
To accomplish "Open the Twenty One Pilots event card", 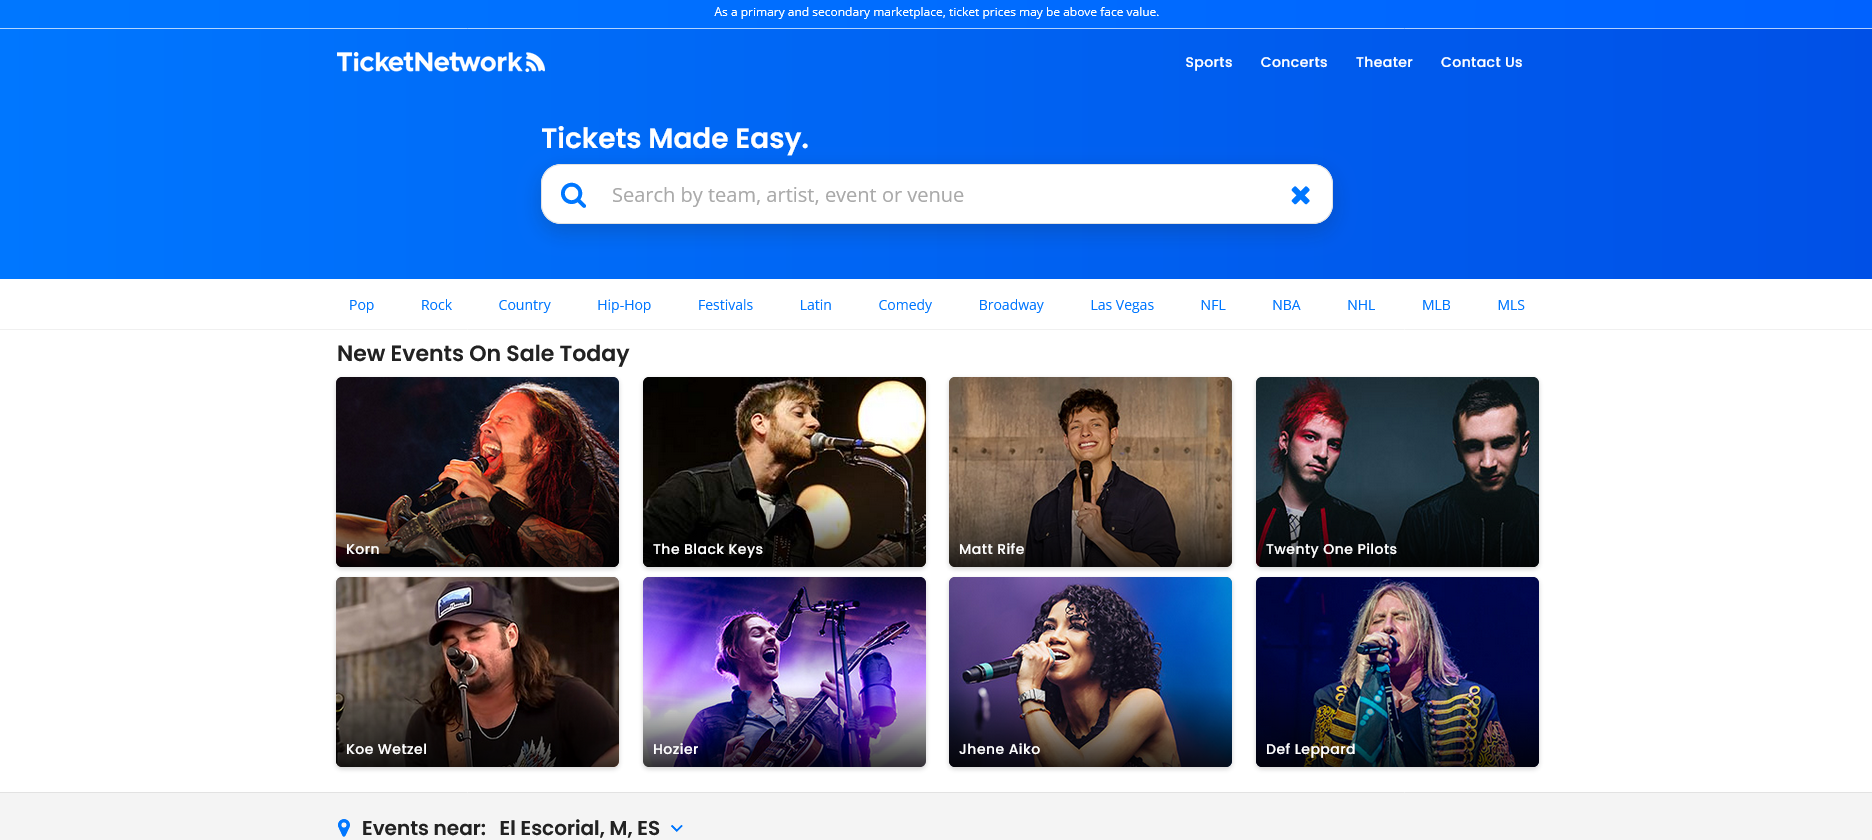I will click(x=1396, y=471).
